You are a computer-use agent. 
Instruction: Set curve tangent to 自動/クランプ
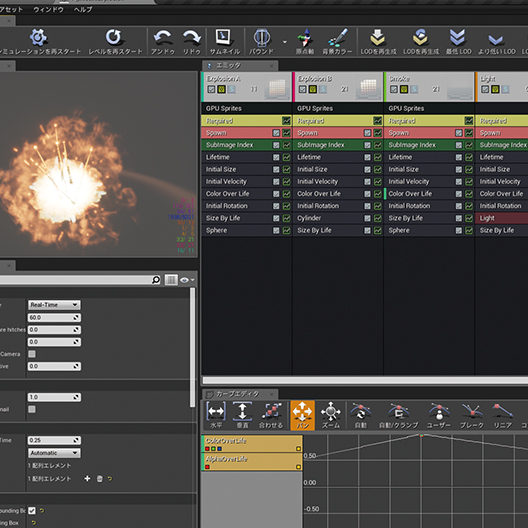(398, 411)
